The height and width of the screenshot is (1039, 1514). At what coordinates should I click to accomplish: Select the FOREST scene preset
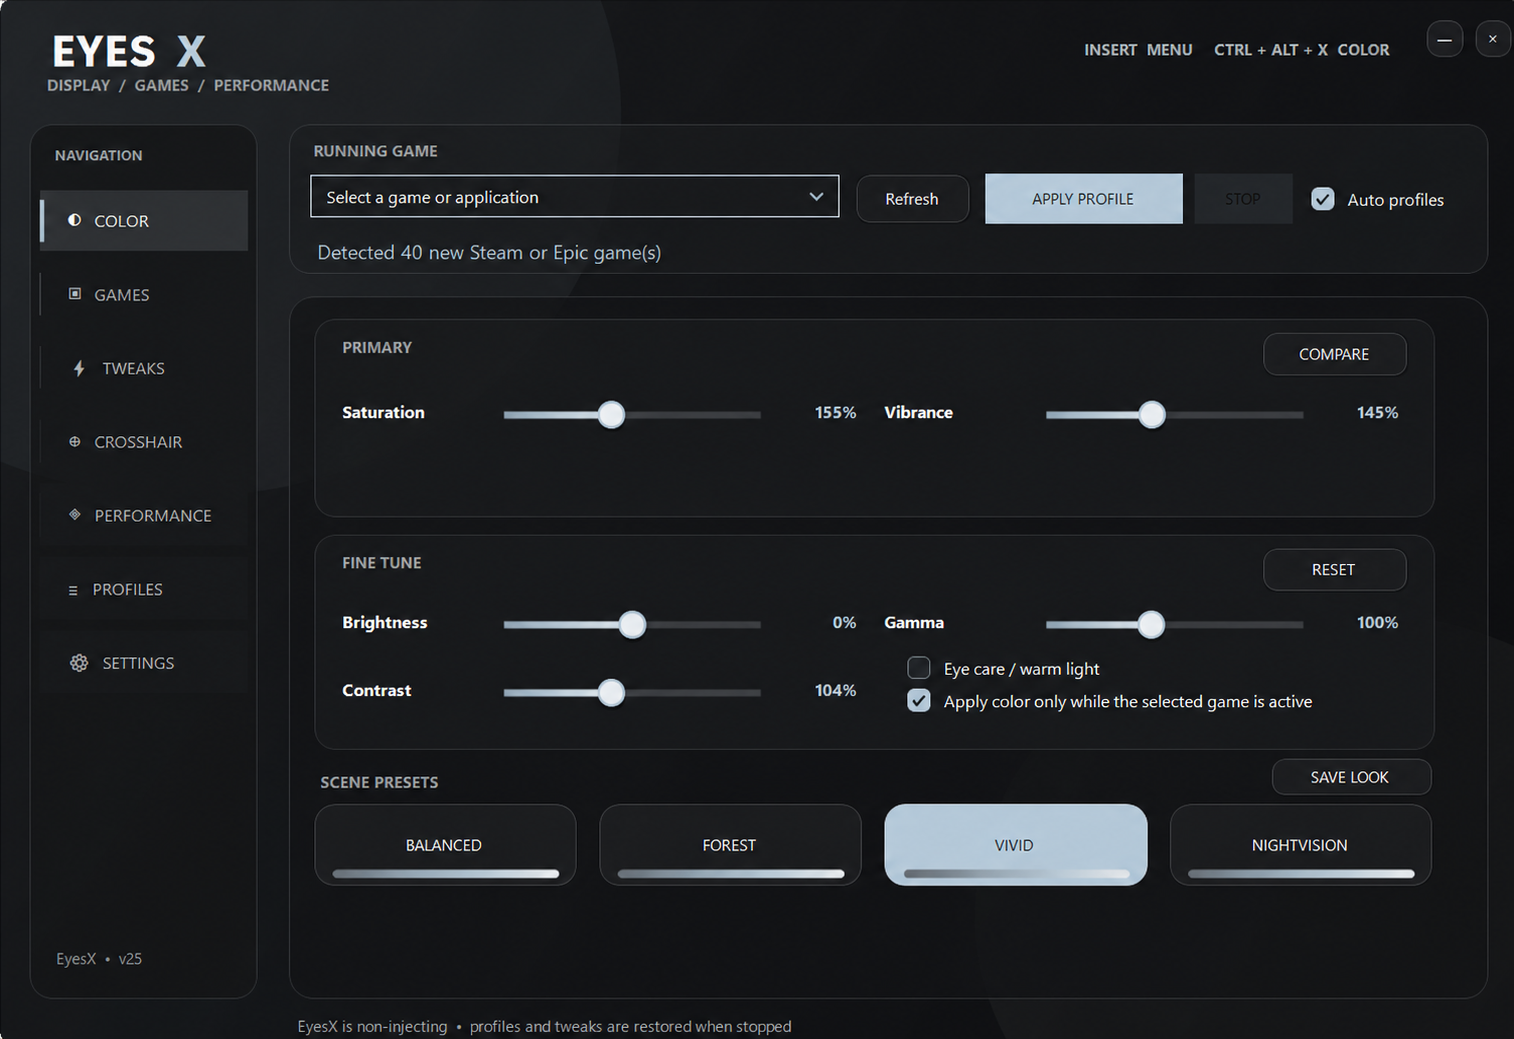click(x=730, y=845)
